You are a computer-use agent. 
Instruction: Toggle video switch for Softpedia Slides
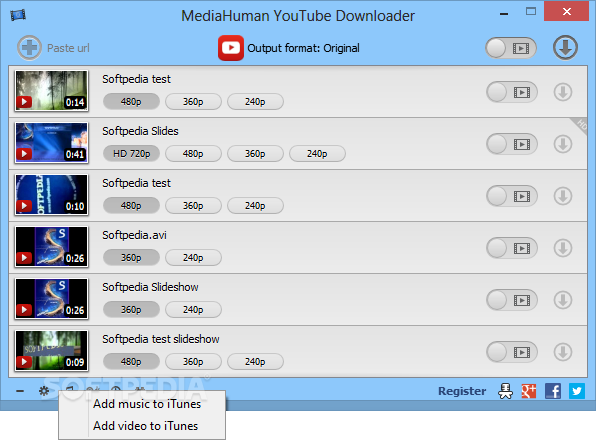coord(512,144)
